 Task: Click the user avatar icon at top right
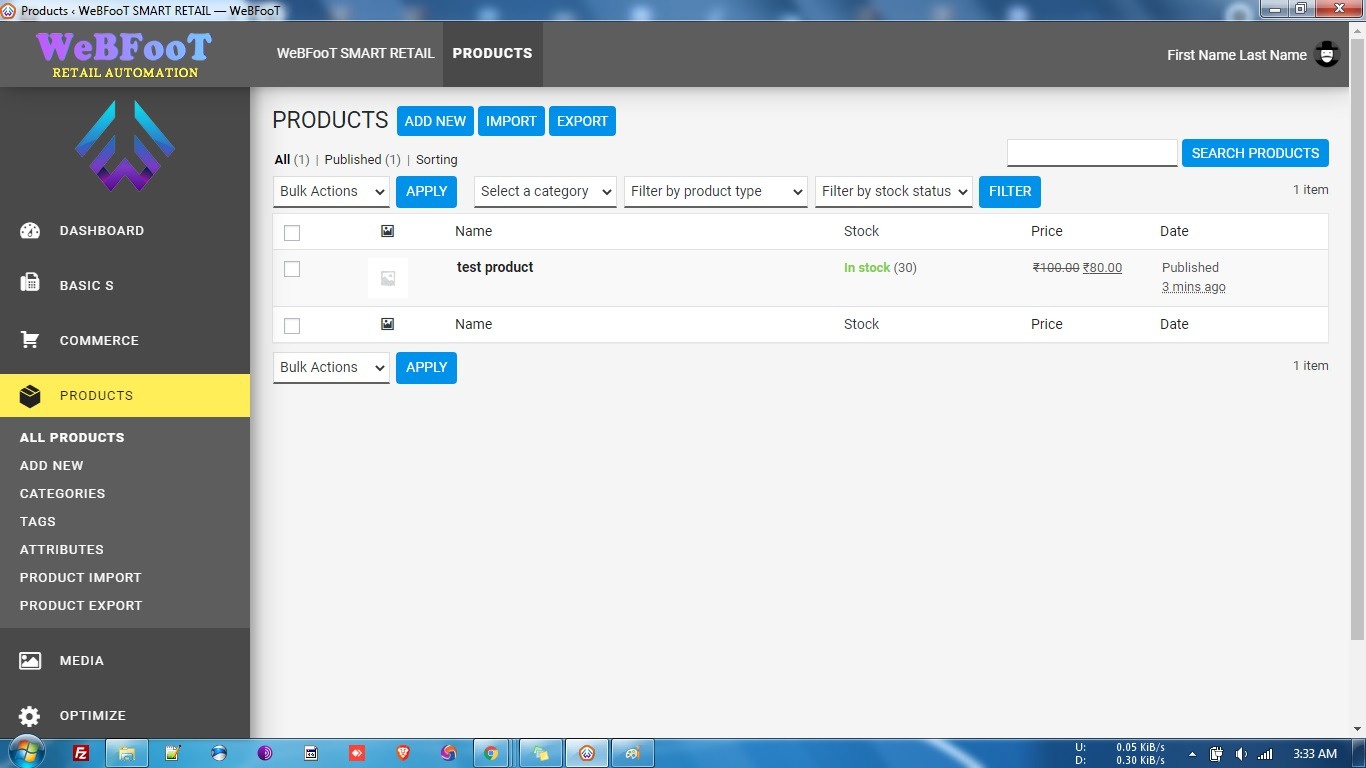1326,55
